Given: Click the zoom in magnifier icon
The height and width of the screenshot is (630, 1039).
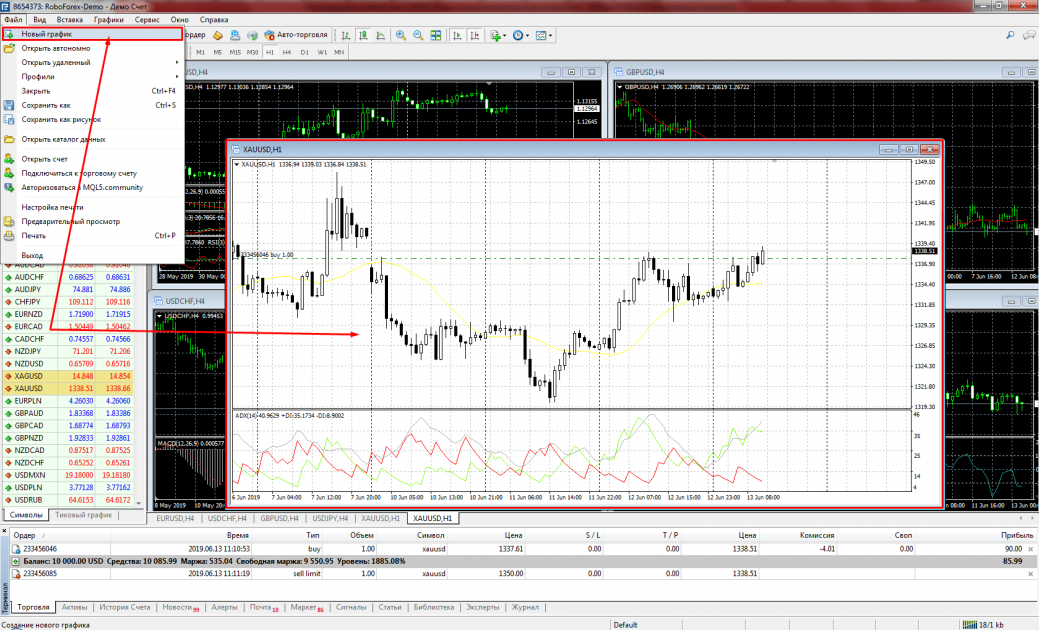Looking at the screenshot, I should click(x=401, y=35).
